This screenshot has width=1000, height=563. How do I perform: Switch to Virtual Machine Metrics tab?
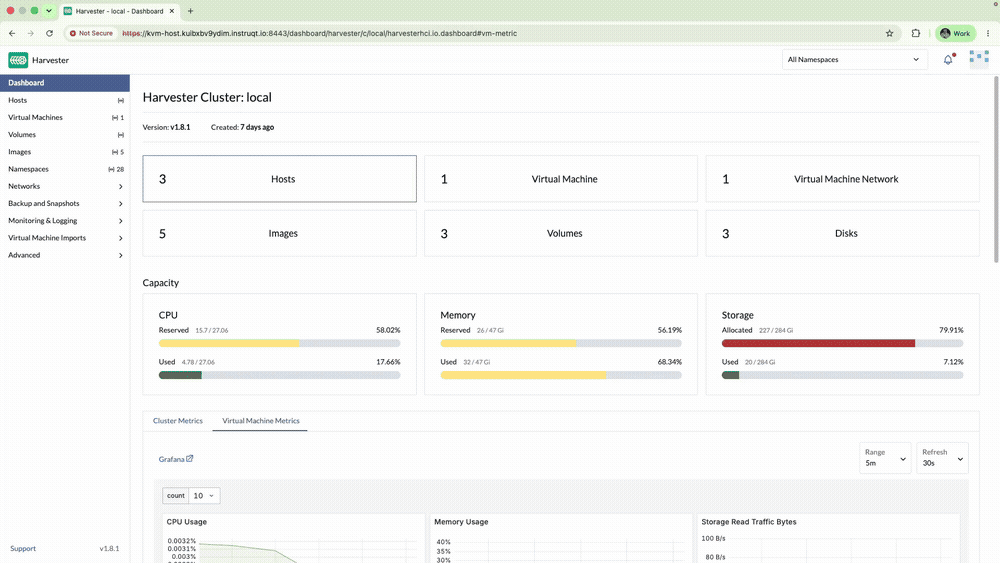(260, 421)
